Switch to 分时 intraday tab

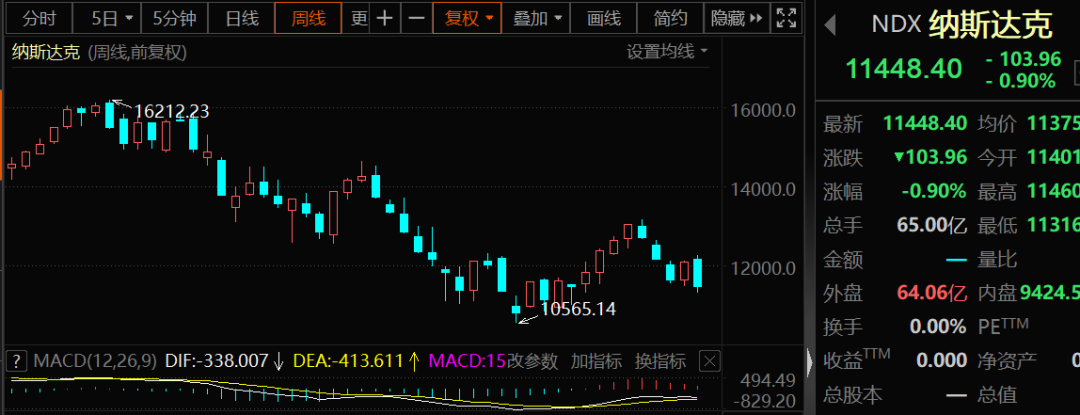(x=40, y=18)
